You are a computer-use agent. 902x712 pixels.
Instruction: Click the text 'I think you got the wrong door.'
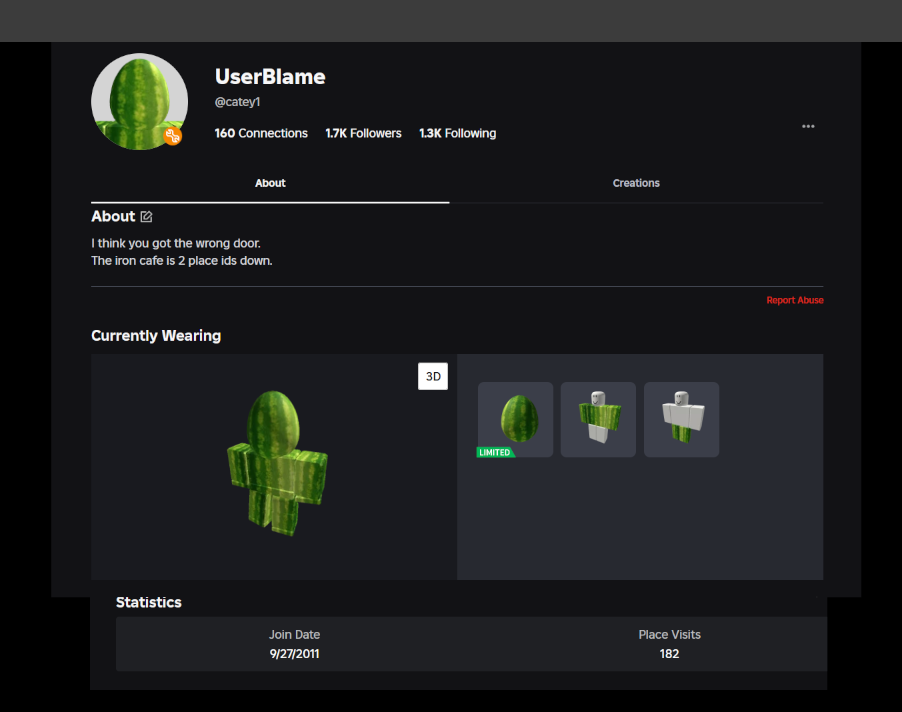(x=176, y=243)
